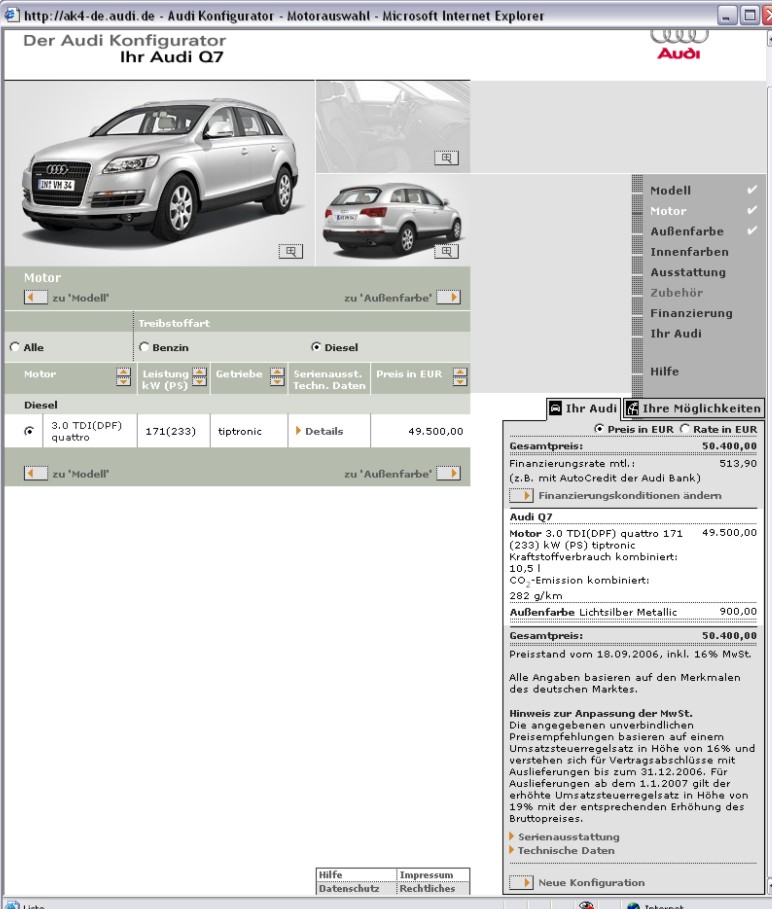
Task: Click the 'Treibstoffart' header label
Action: coord(174,323)
